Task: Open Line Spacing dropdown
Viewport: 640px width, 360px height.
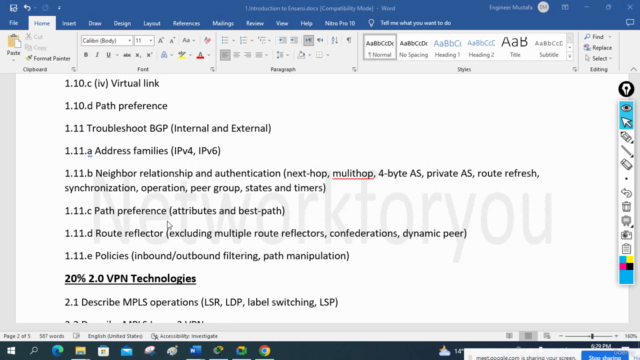Action: [x=282, y=55]
